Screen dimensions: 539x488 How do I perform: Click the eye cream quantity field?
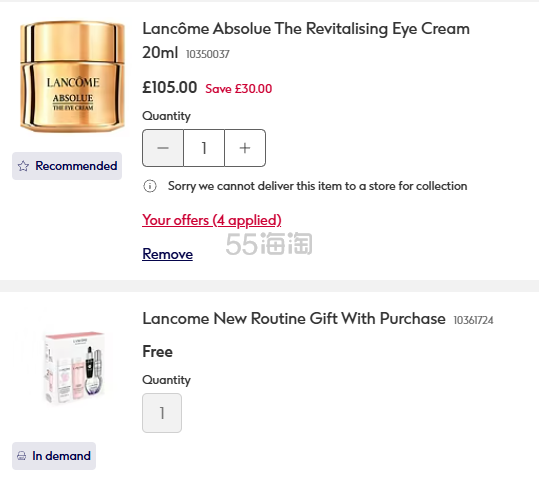(x=204, y=148)
